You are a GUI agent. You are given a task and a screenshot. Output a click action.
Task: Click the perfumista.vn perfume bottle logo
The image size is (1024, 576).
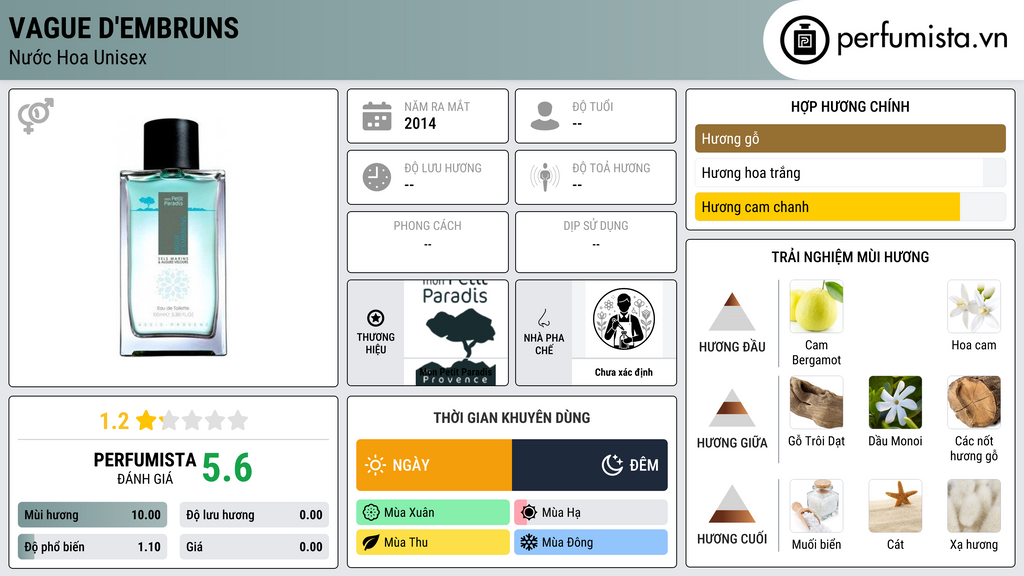click(805, 40)
